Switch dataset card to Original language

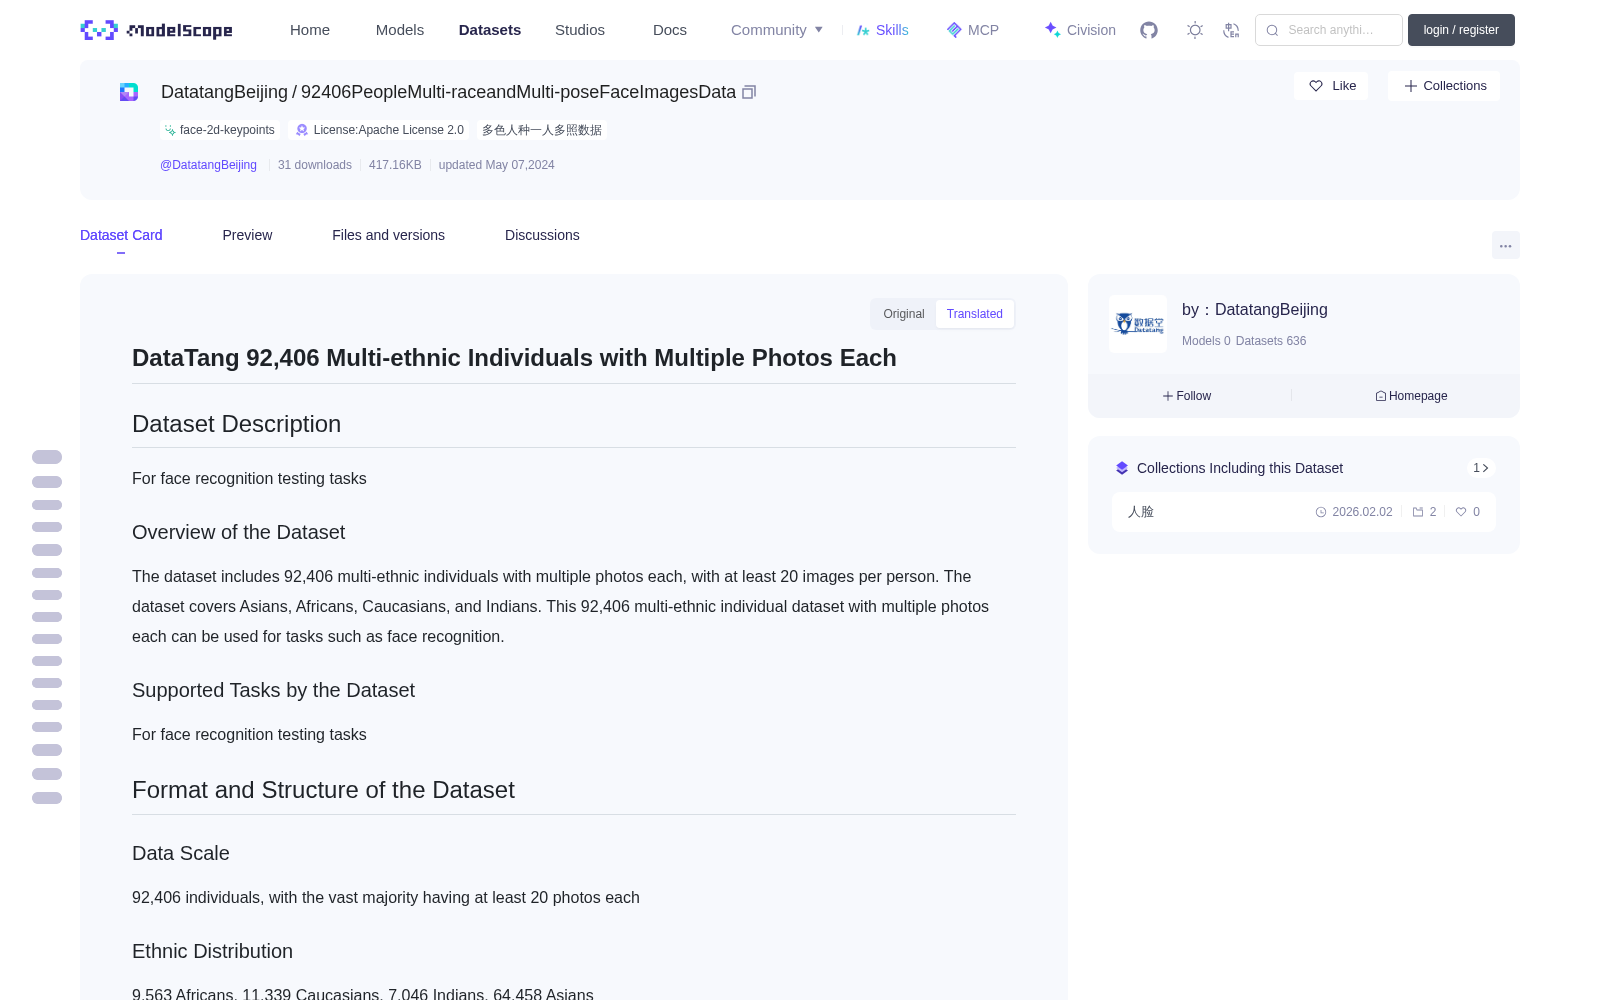click(904, 314)
